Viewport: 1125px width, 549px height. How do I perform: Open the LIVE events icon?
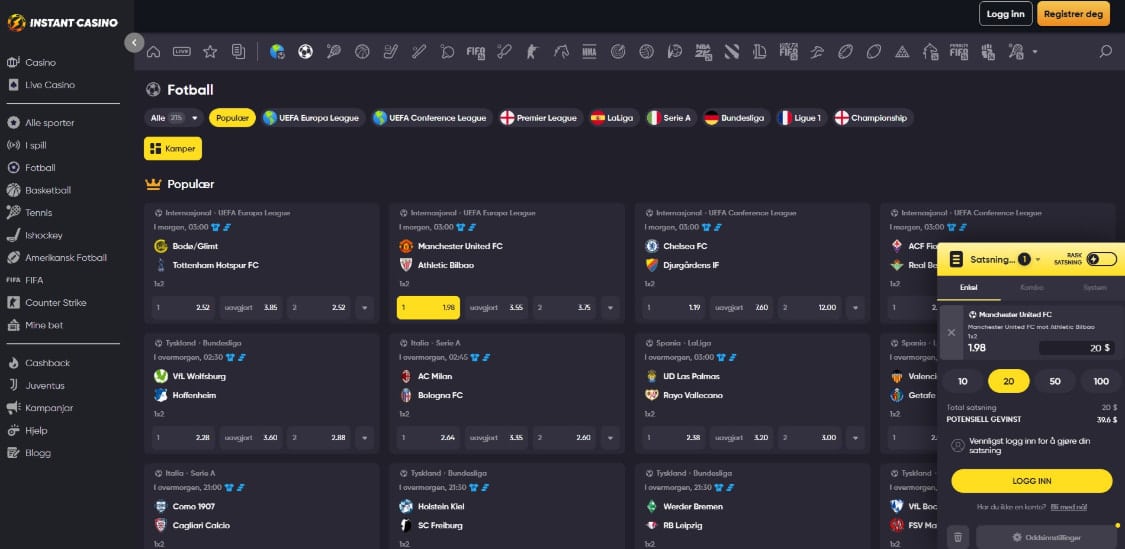pyautogui.click(x=182, y=52)
